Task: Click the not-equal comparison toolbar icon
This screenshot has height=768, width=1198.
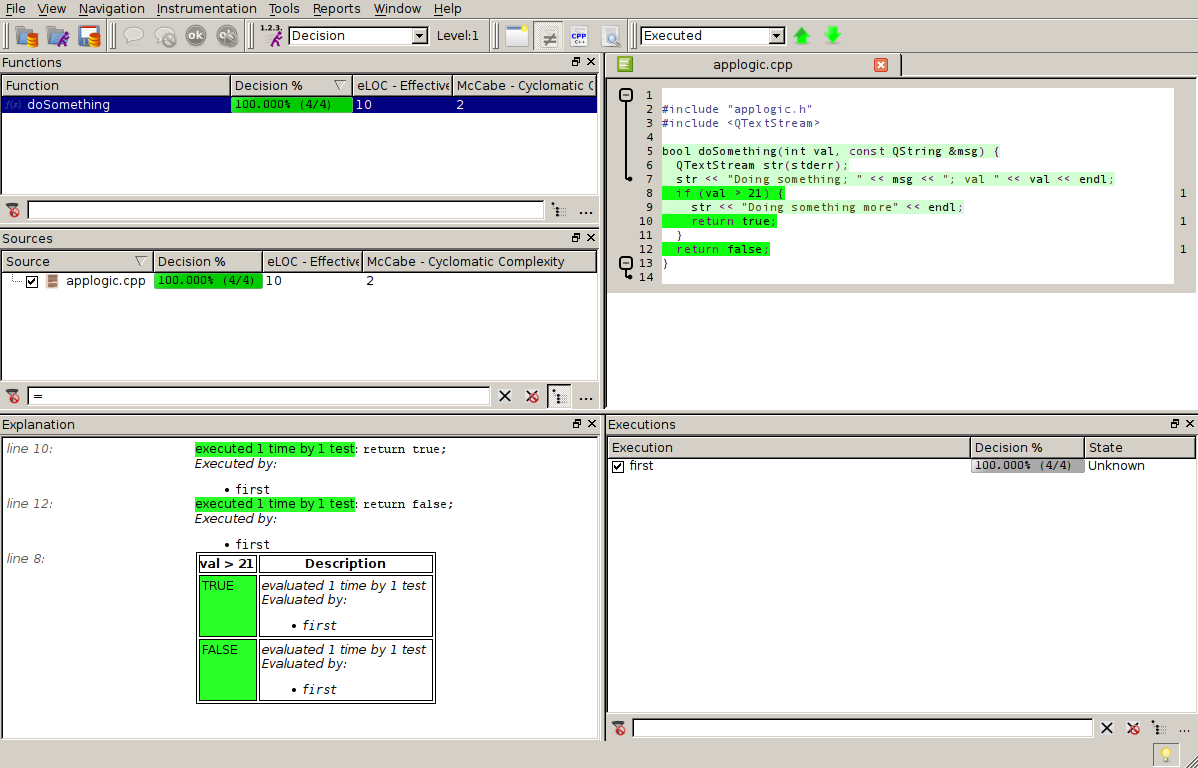Action: [x=547, y=37]
